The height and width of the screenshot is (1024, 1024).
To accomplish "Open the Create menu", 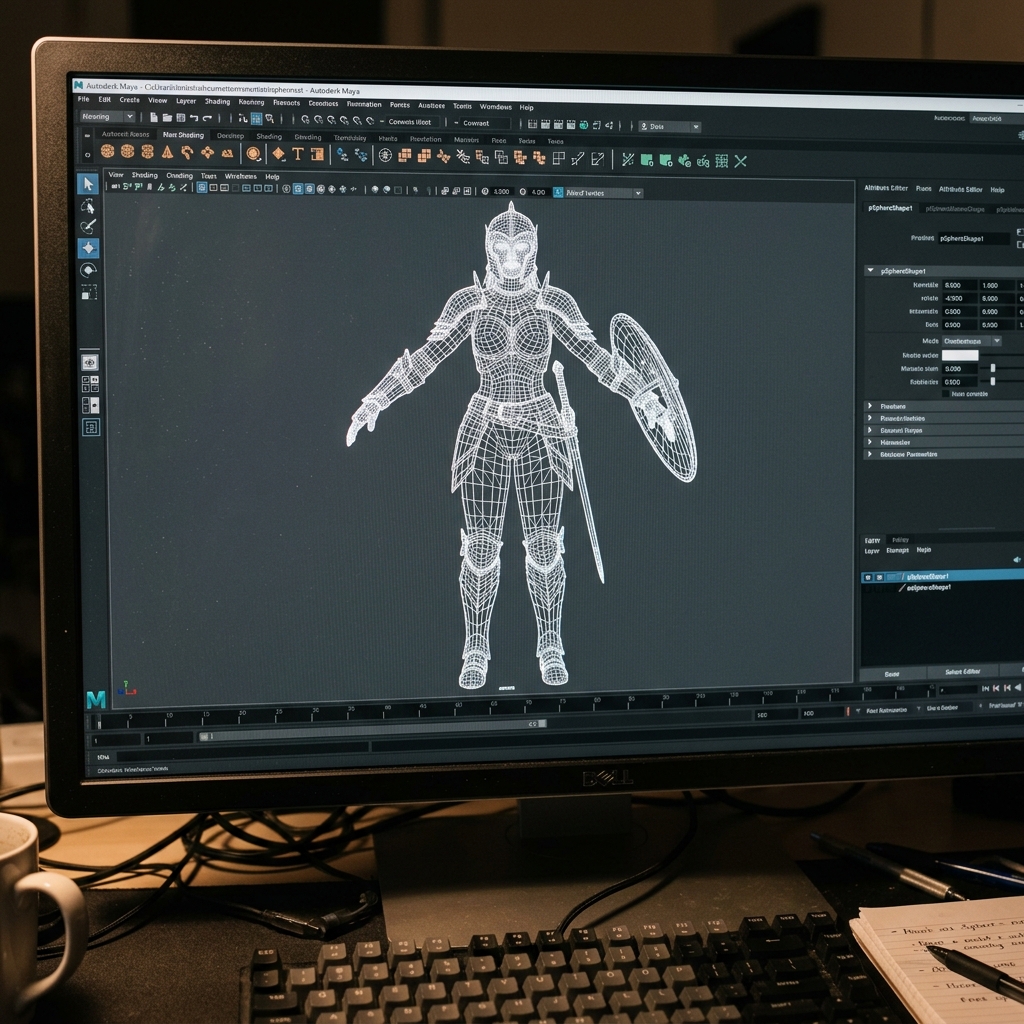I will point(129,100).
